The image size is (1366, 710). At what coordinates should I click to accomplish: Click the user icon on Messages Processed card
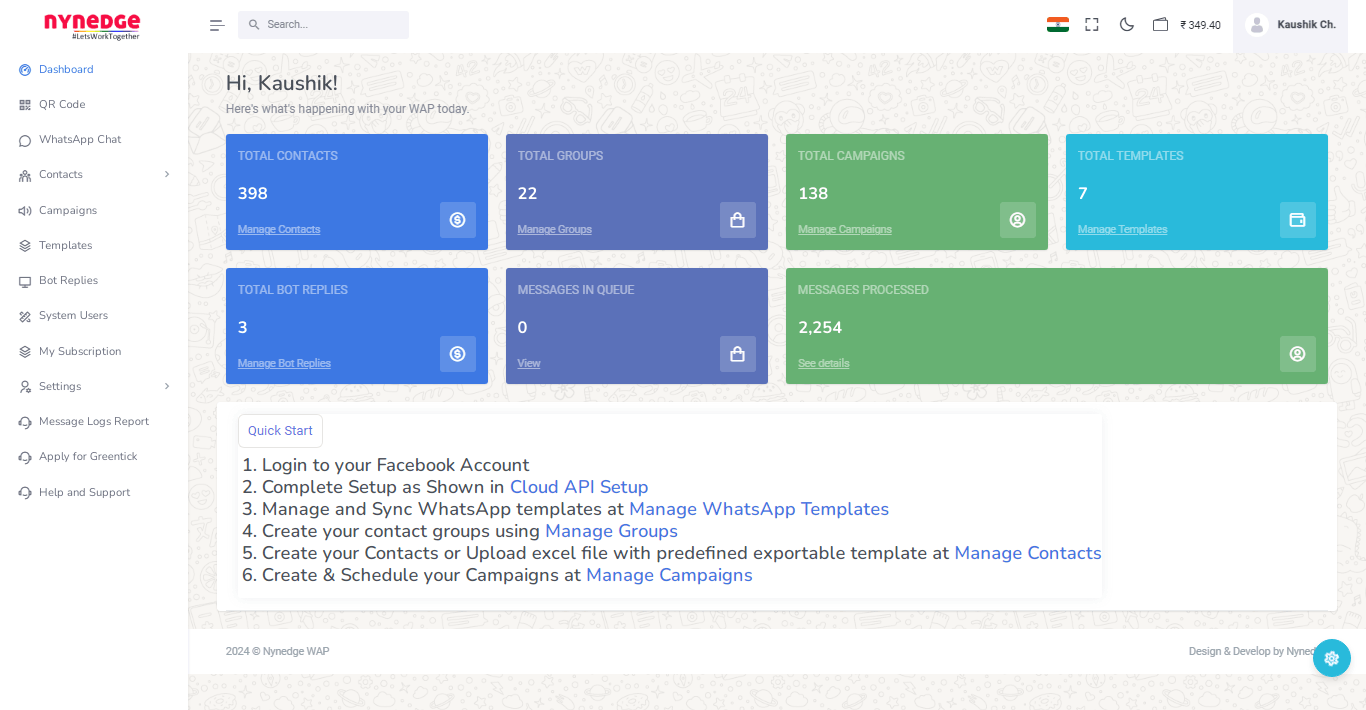coord(1298,354)
